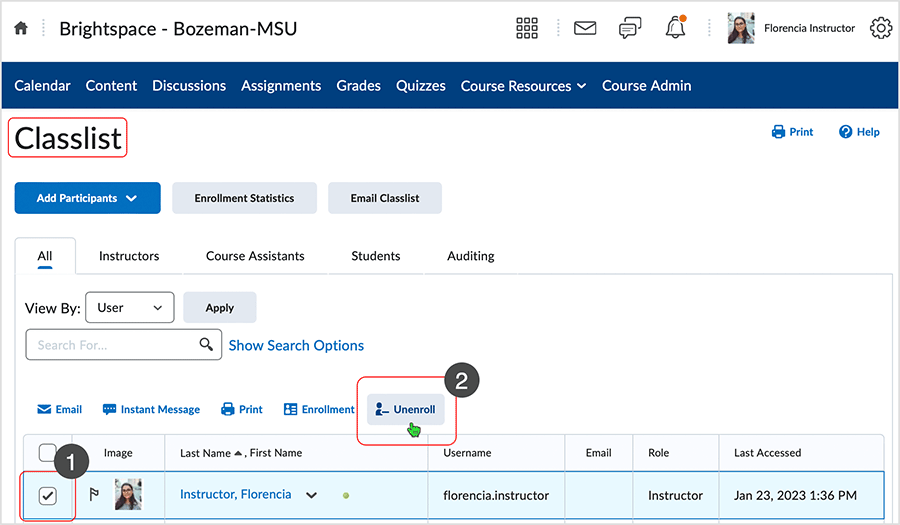Click the Instructor role cell
Screen dimensions: 900x525
(675, 495)
